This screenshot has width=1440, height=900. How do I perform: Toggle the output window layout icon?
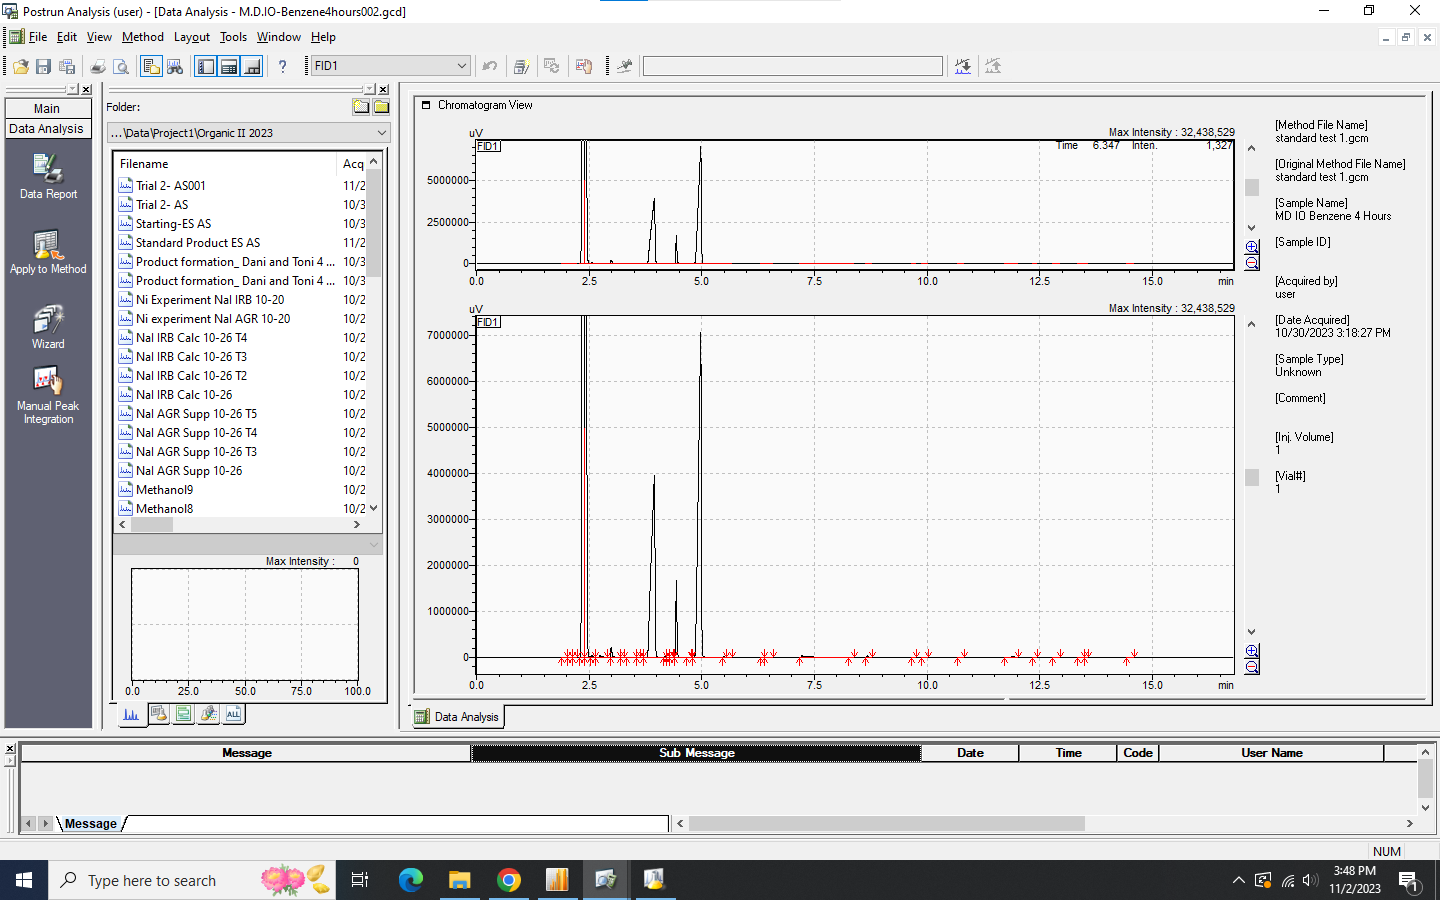tap(252, 66)
